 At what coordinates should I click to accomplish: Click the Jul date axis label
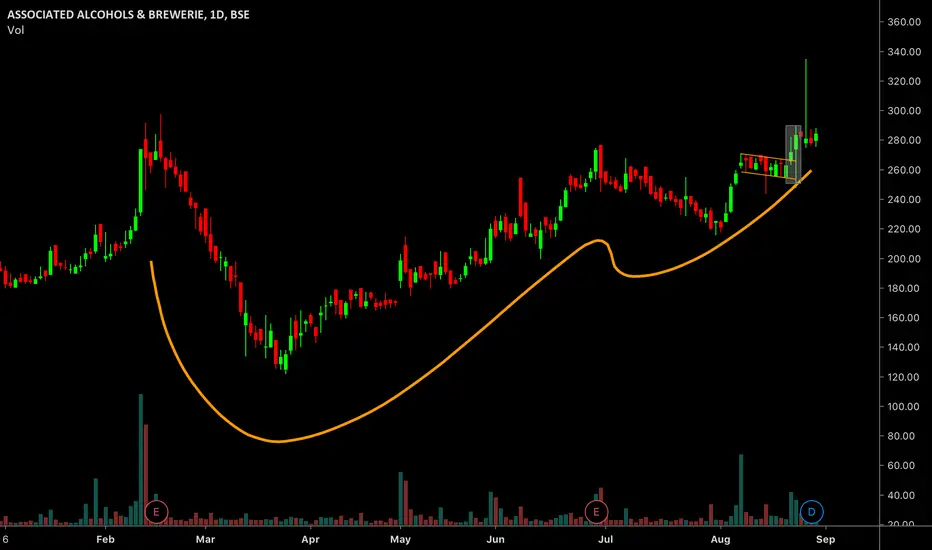[x=605, y=539]
